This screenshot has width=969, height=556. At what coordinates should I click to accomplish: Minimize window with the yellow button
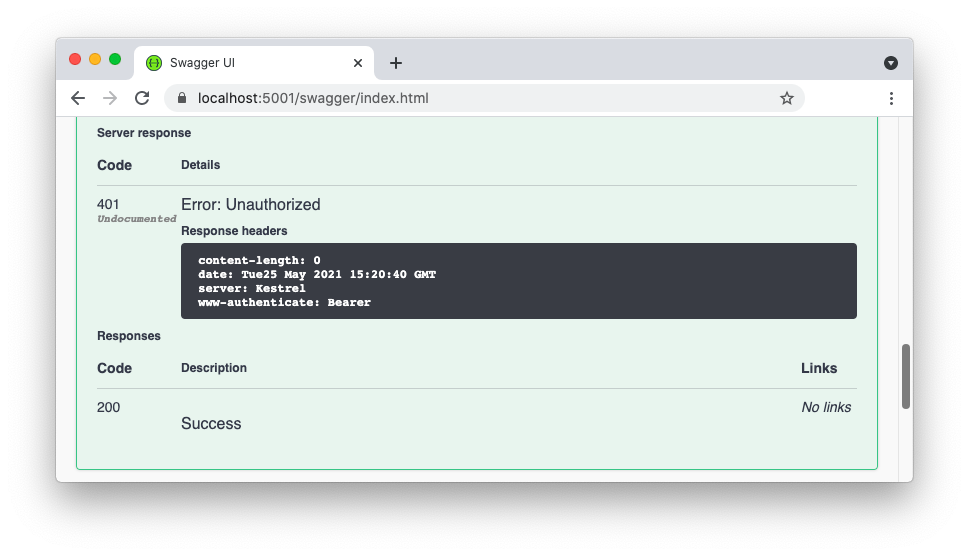pyautogui.click(x=95, y=59)
